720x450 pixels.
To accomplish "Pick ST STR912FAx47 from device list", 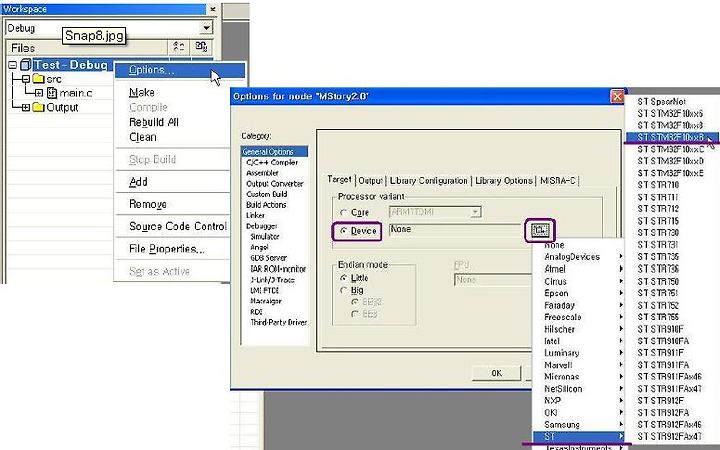I will point(671,436).
